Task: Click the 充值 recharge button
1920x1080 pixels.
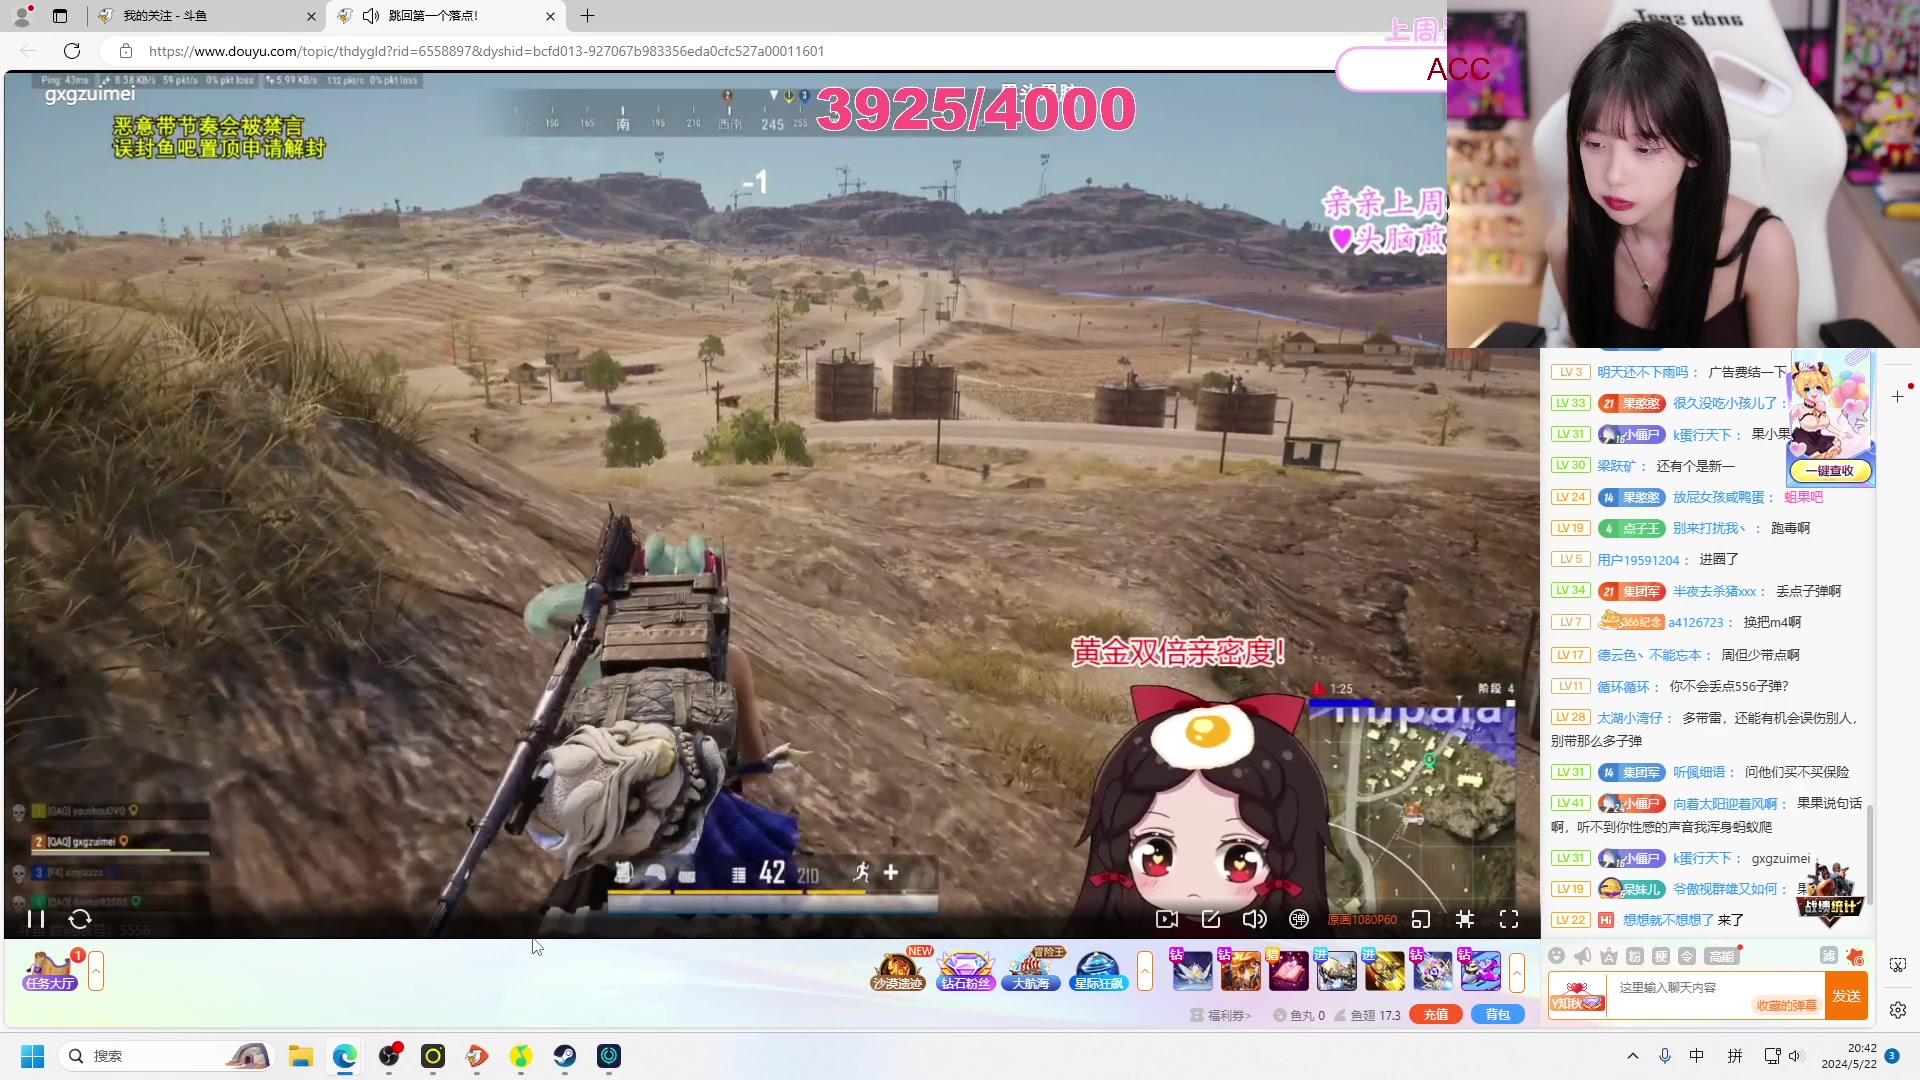Action: (x=1436, y=1014)
